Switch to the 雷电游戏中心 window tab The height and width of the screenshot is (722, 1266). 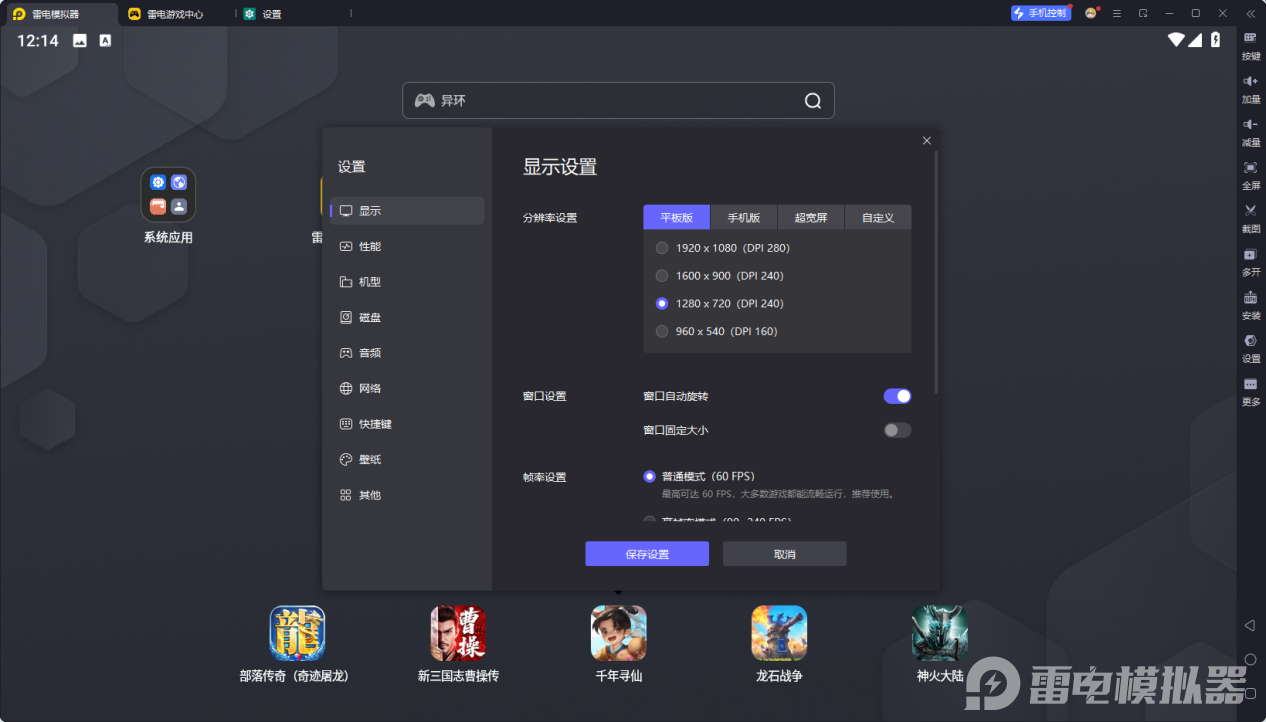(x=176, y=14)
